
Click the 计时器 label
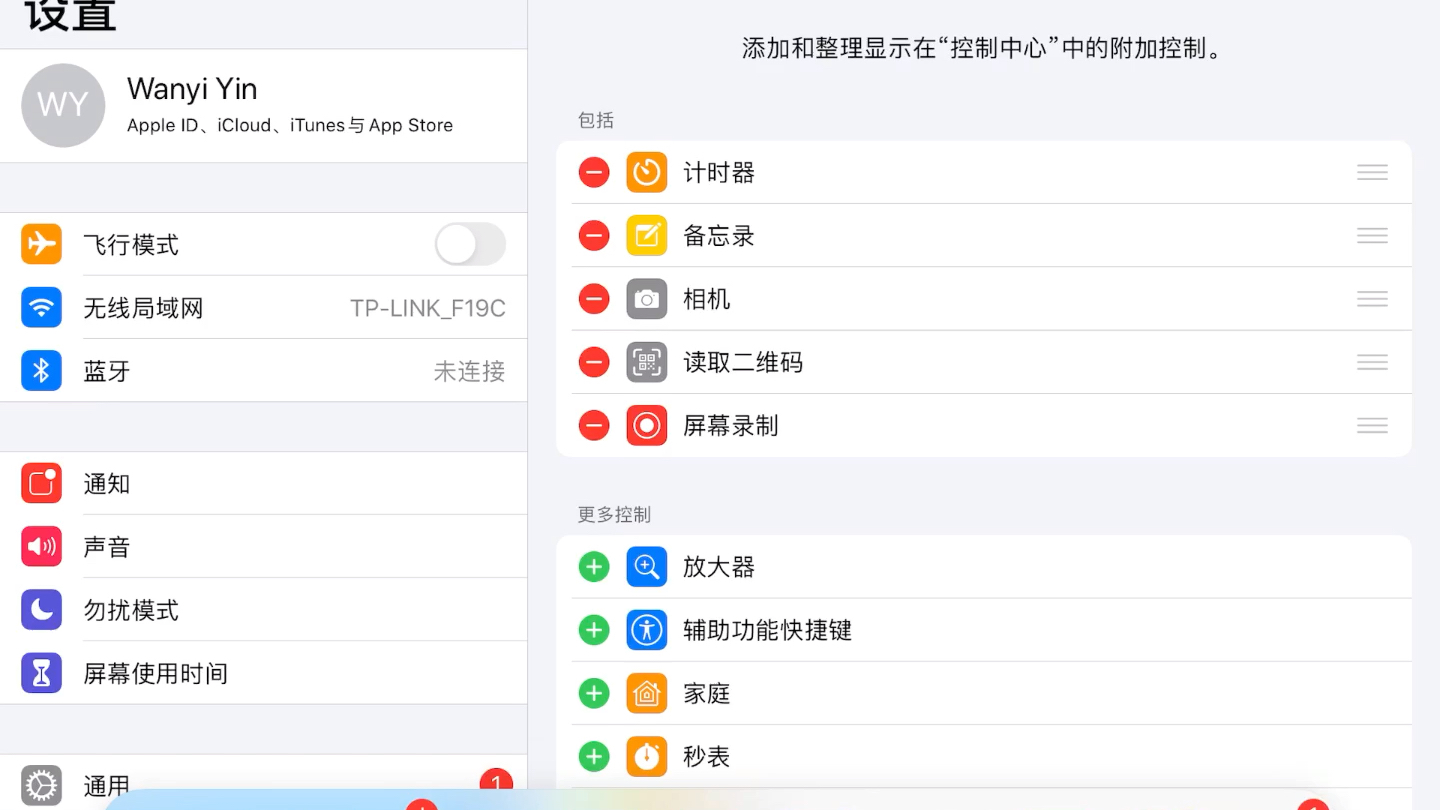[719, 173]
